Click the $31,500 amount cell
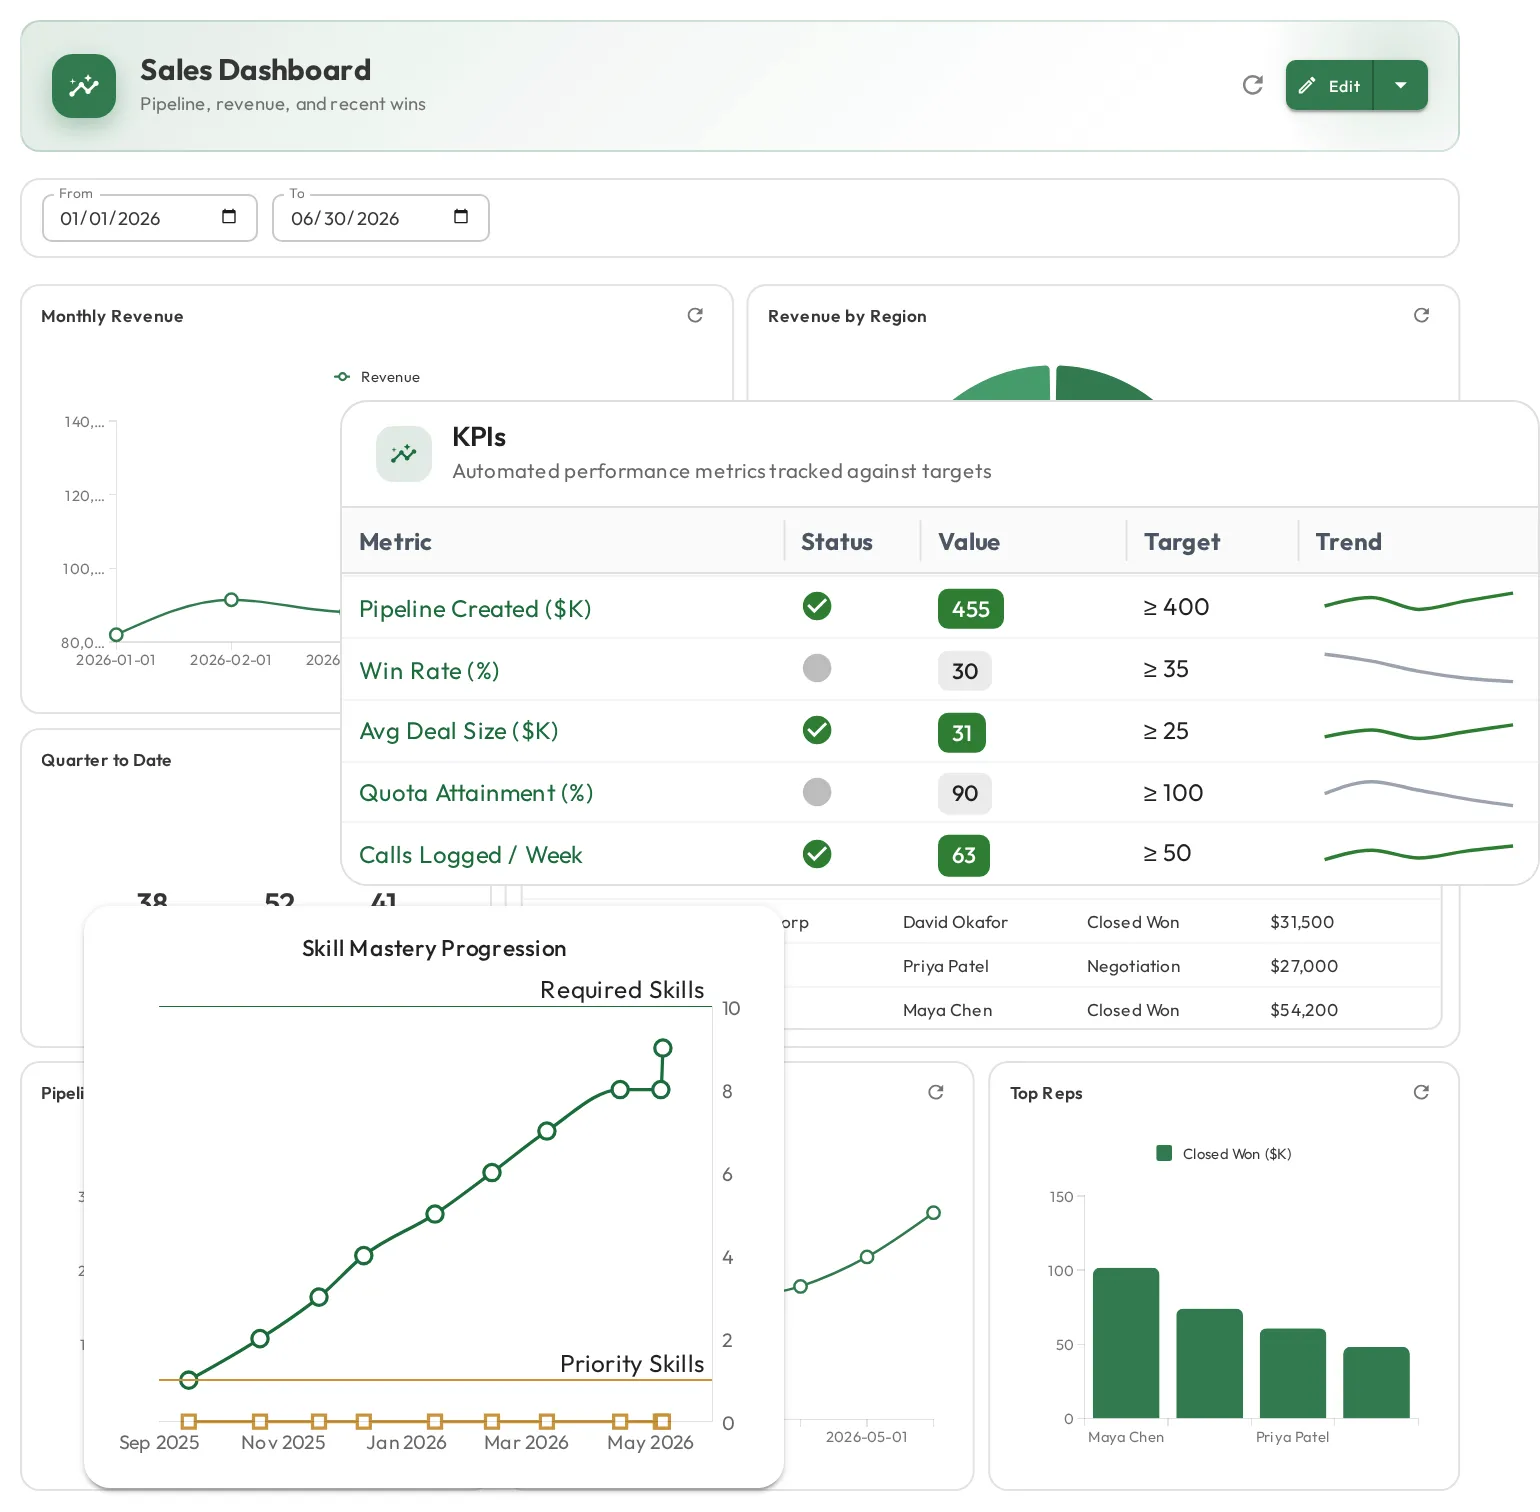 1302,922
